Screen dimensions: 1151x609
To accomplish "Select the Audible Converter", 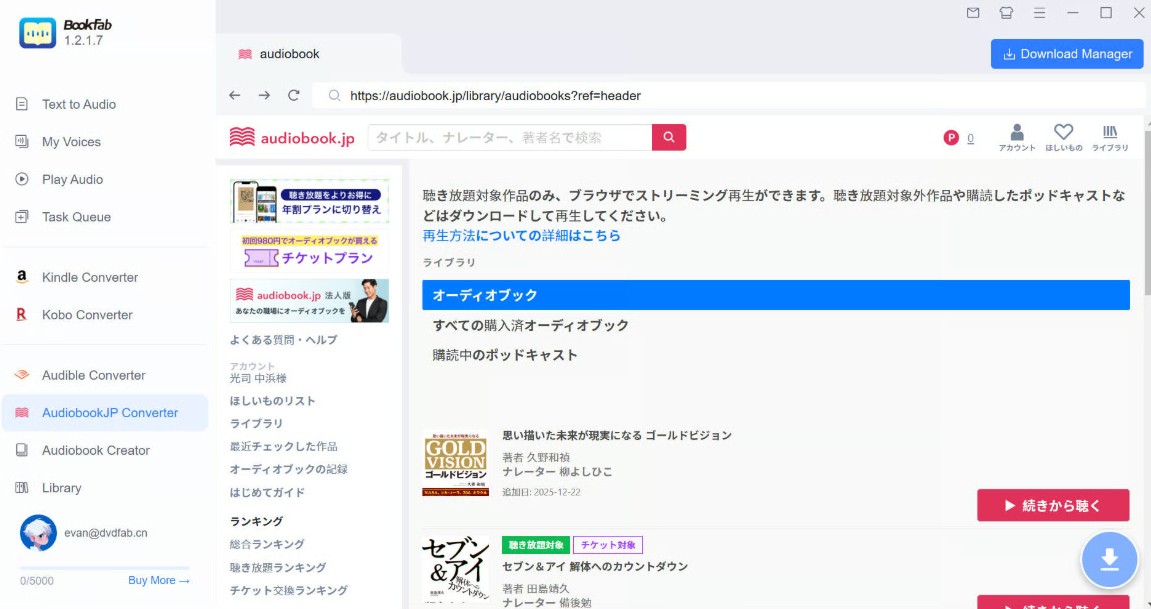I will (93, 375).
